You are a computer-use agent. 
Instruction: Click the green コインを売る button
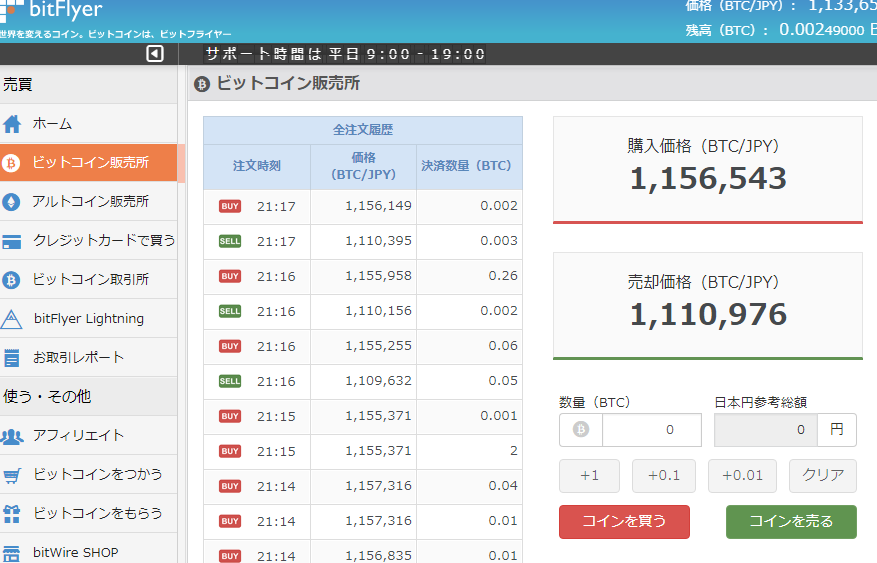tap(791, 522)
